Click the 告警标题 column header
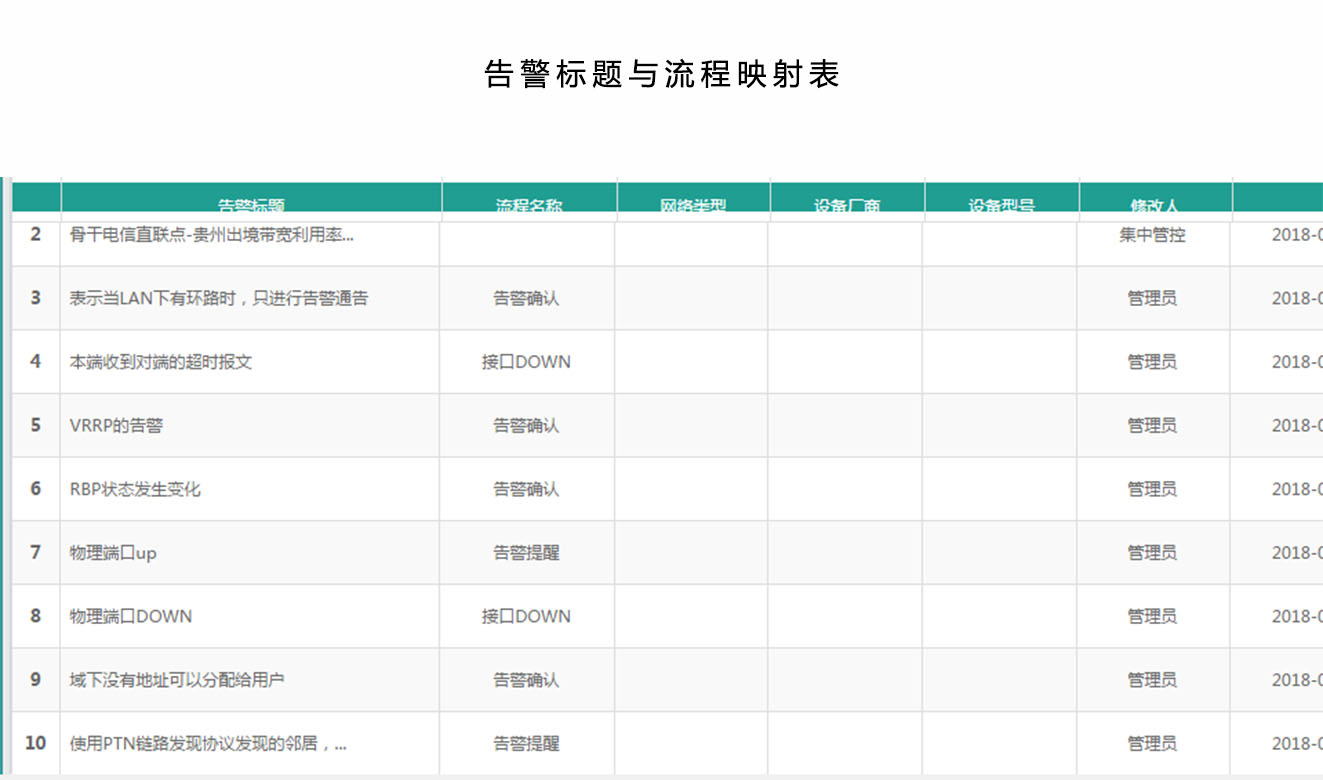1323x780 pixels. 251,204
